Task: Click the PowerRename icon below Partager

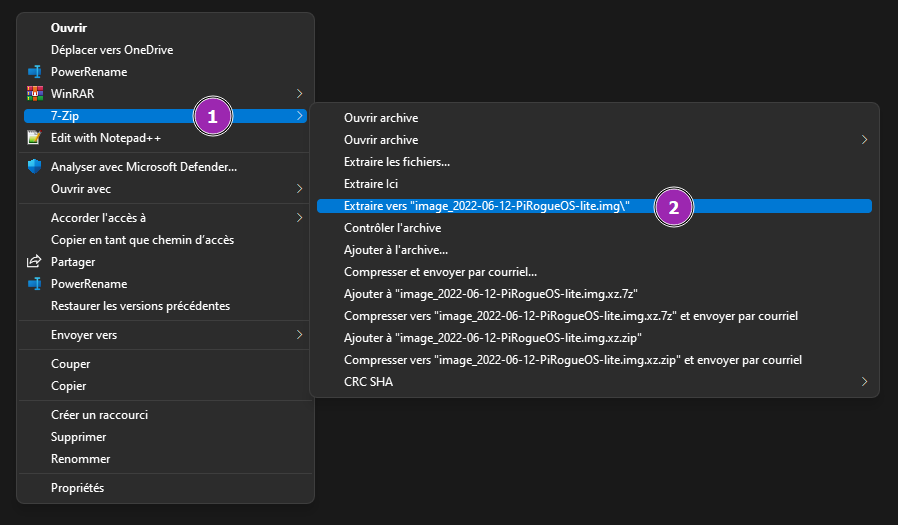Action: [x=35, y=284]
